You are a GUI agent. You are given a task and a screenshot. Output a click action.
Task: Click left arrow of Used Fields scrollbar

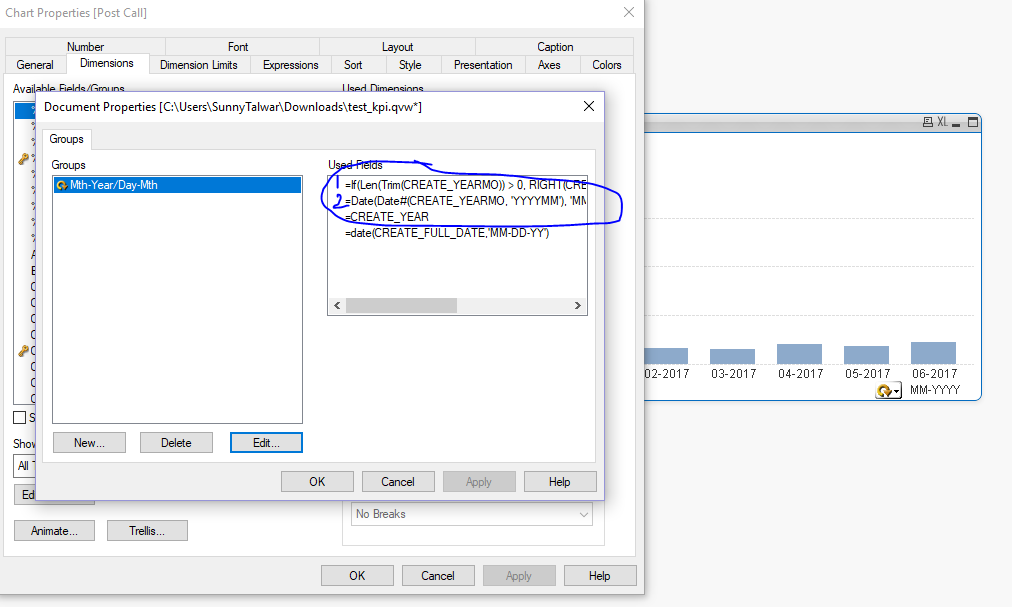[x=337, y=305]
